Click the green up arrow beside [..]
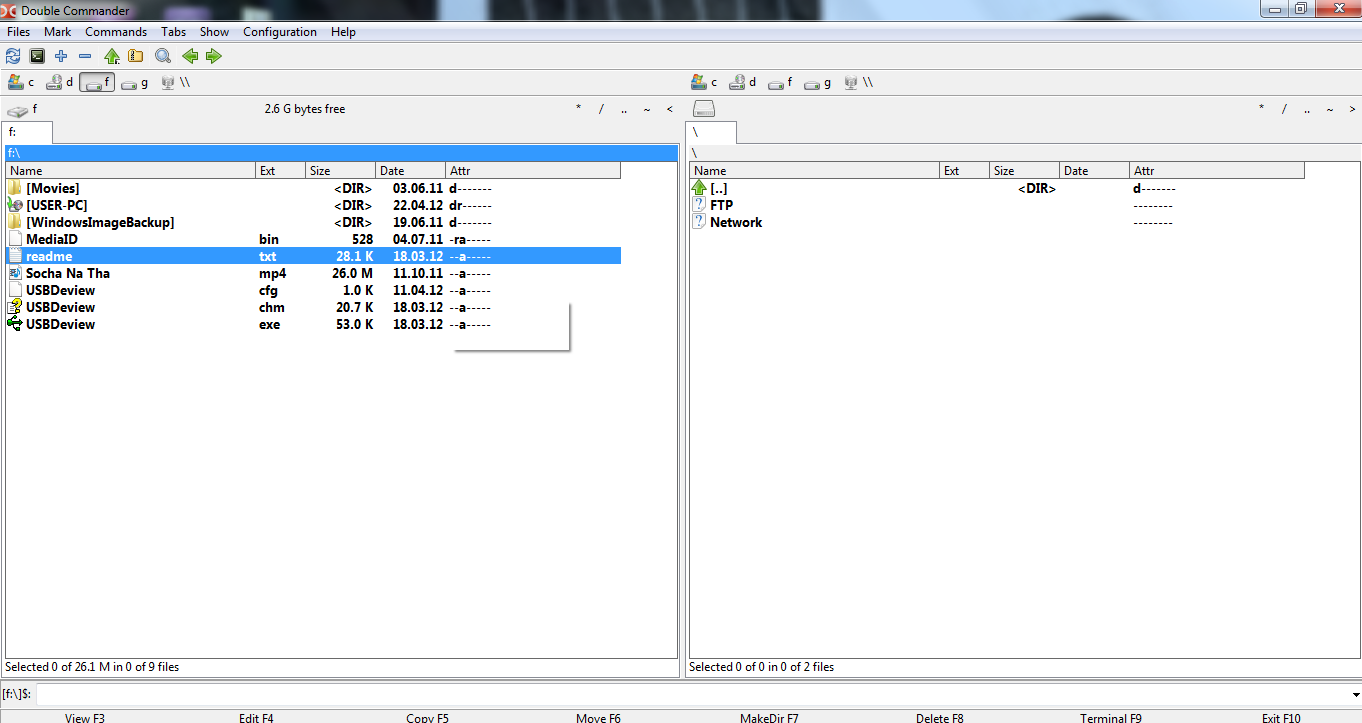Image resolution: width=1362 pixels, height=723 pixels. [699, 188]
